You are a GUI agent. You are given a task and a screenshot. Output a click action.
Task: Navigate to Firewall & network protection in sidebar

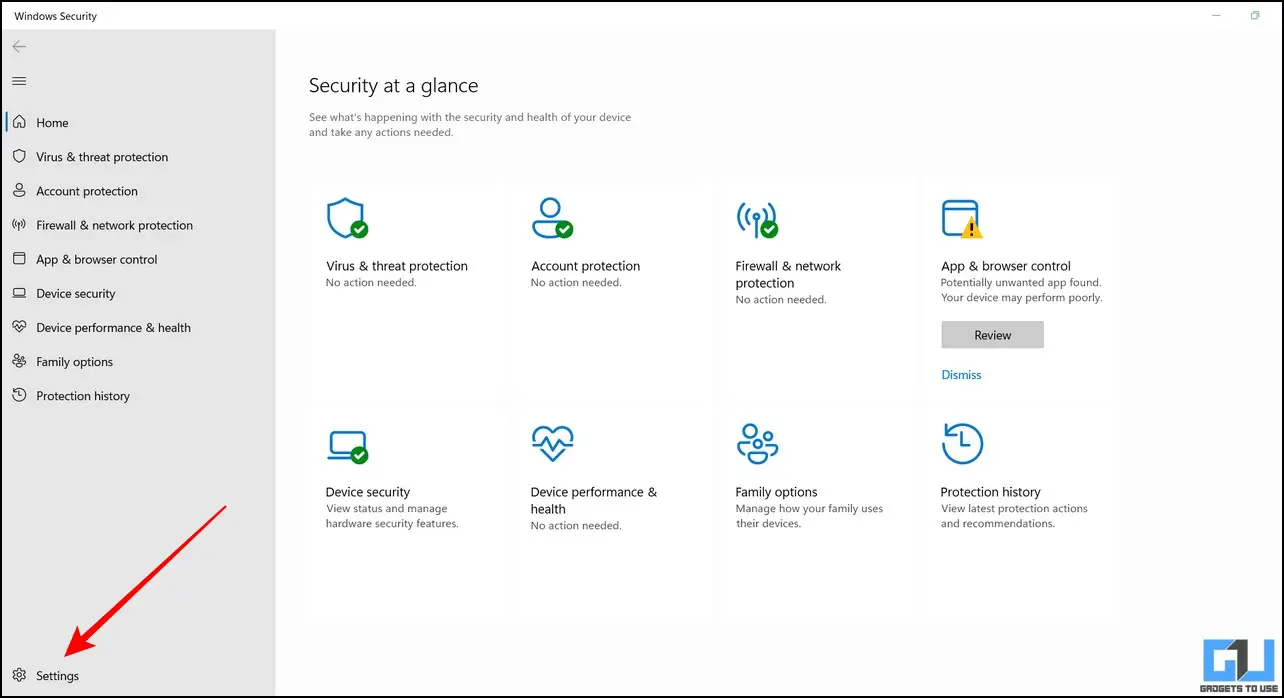tap(115, 225)
